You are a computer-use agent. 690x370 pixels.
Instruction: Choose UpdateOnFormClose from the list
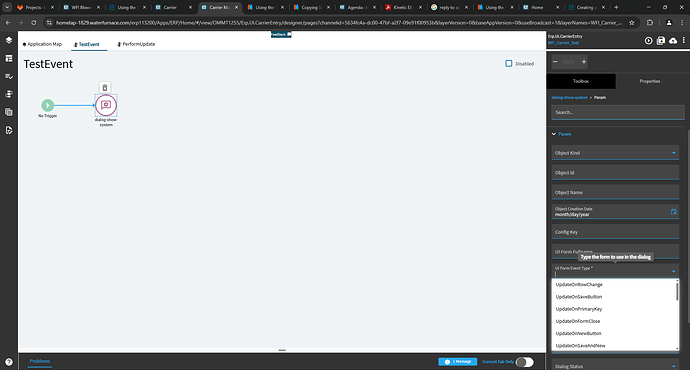(x=614, y=321)
